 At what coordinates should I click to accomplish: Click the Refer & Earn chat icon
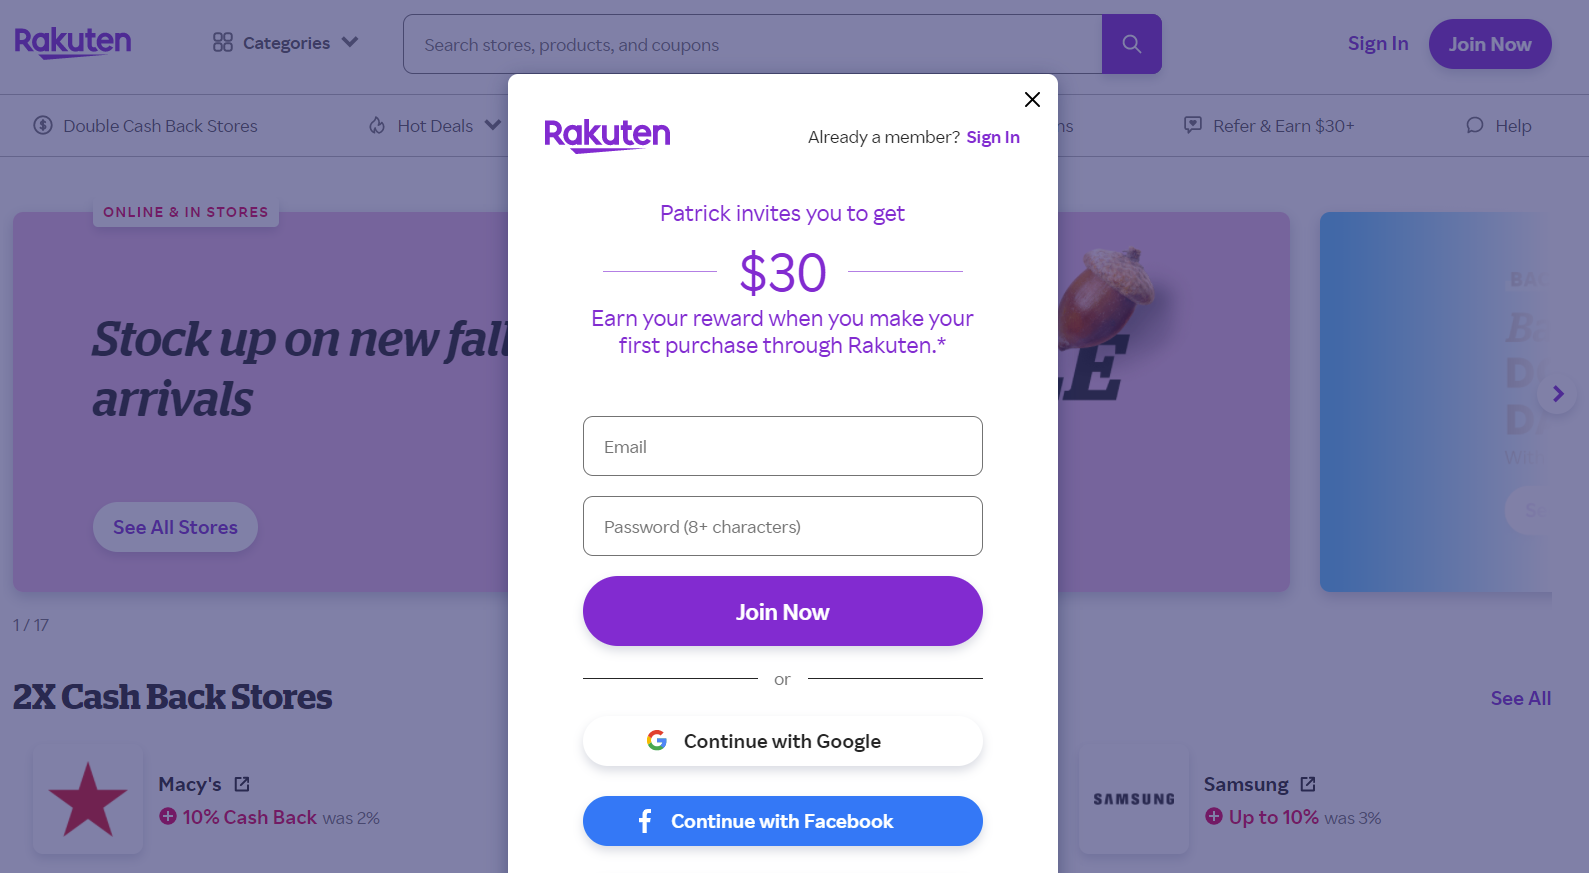1193,125
